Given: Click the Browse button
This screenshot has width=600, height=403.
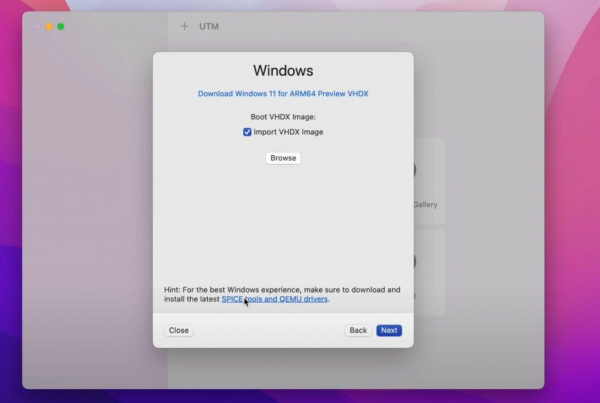Looking at the screenshot, I should [x=283, y=158].
